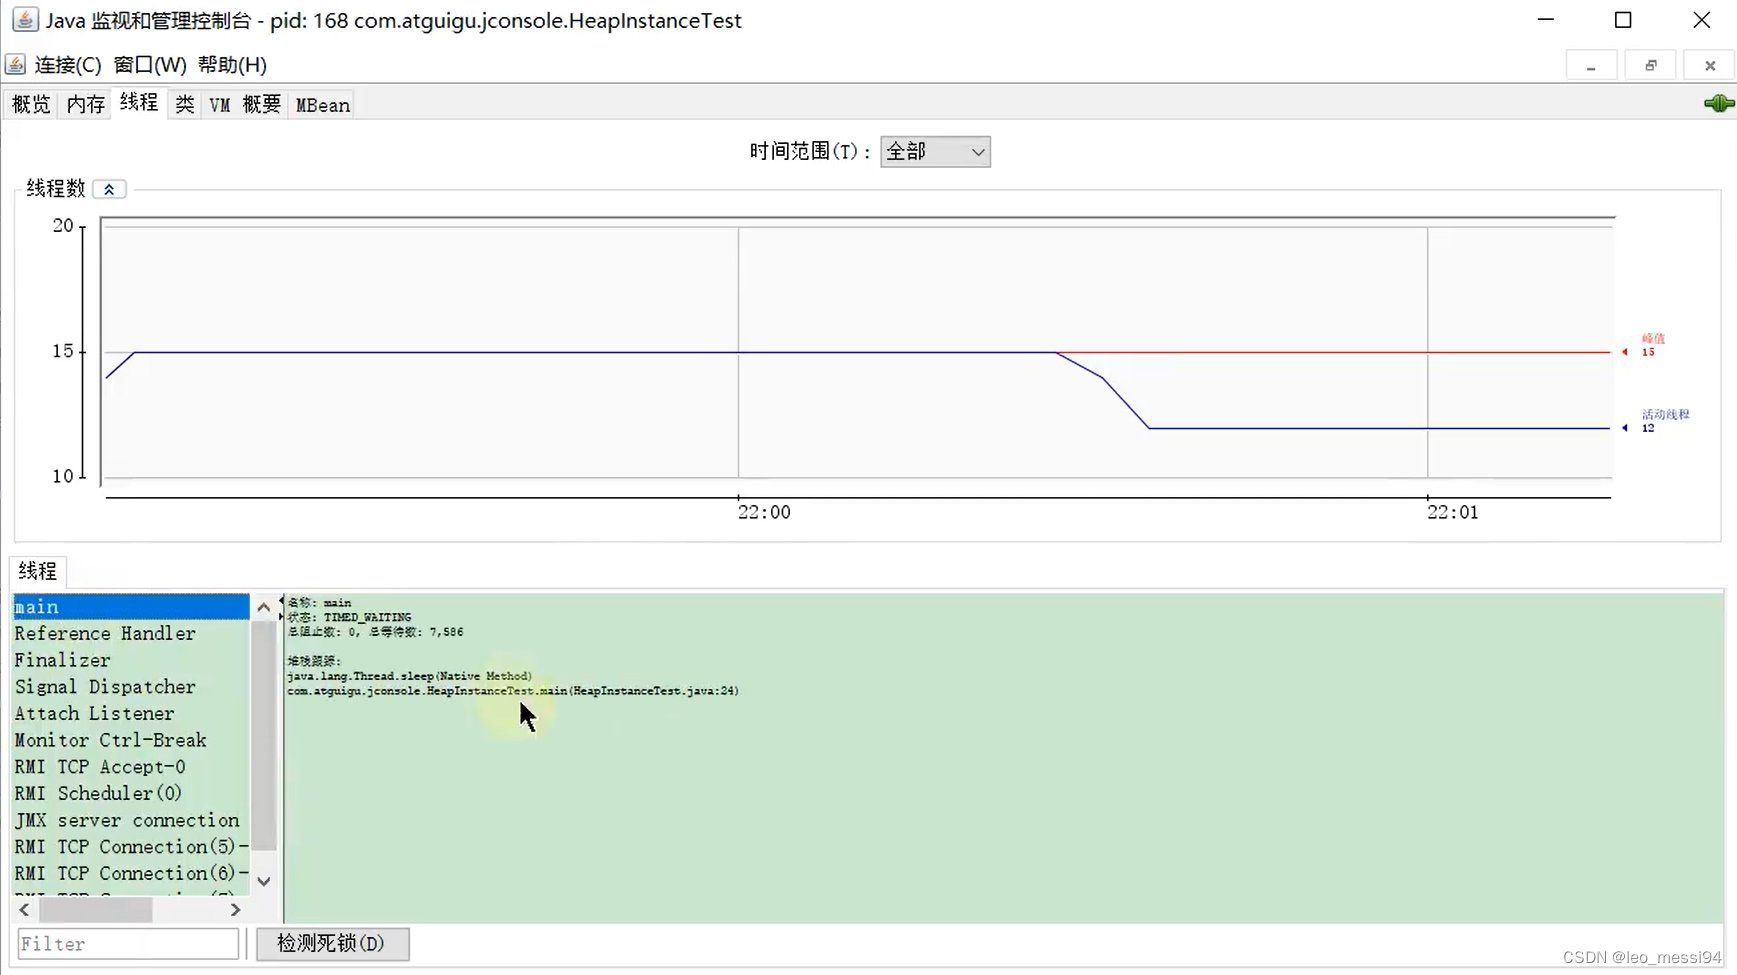Select the Reference Handler thread
Image resolution: width=1737 pixels, height=975 pixels.
click(x=131, y=634)
